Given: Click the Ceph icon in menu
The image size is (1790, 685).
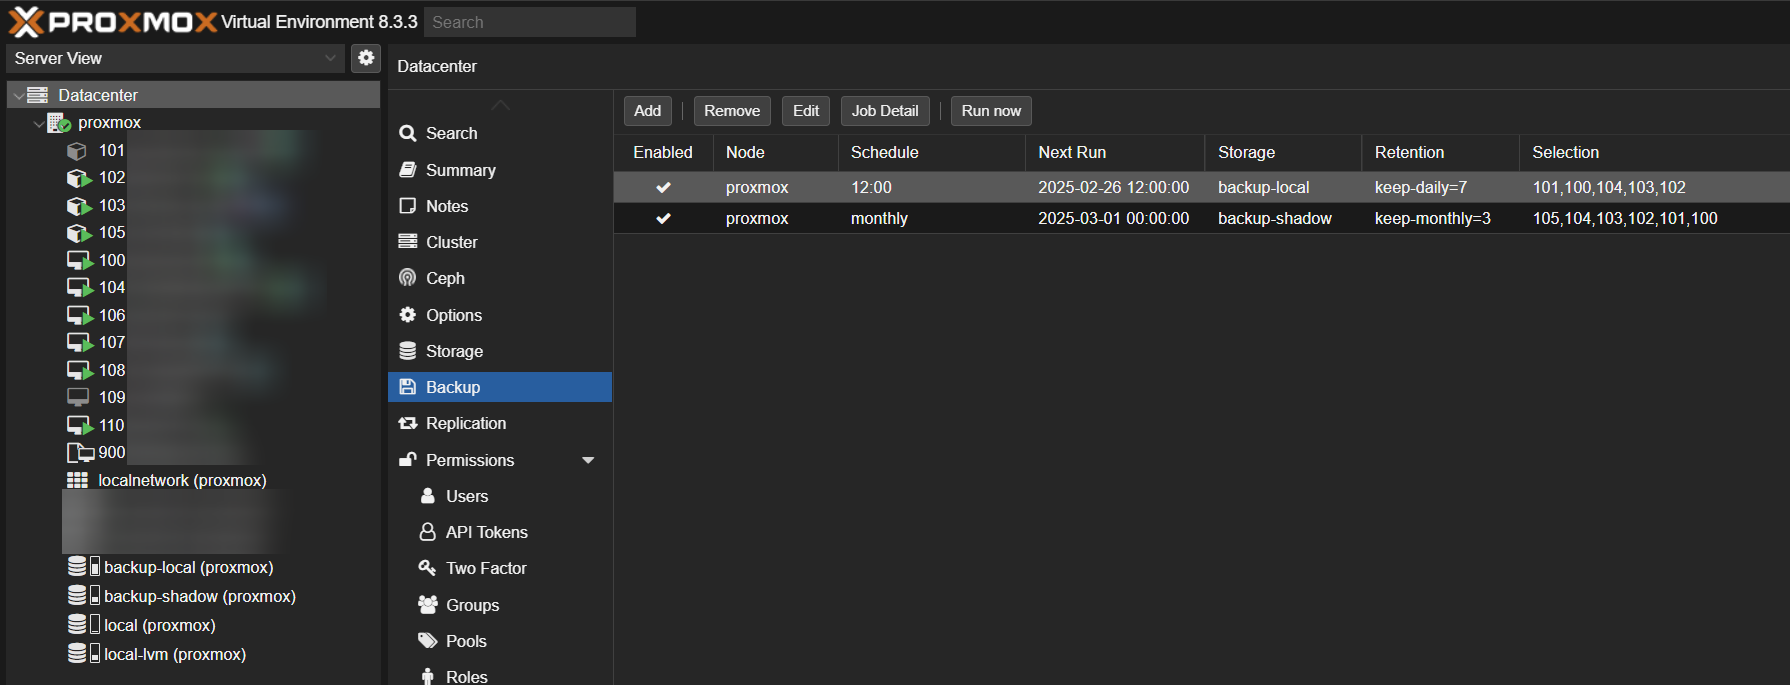Looking at the screenshot, I should [x=407, y=278].
